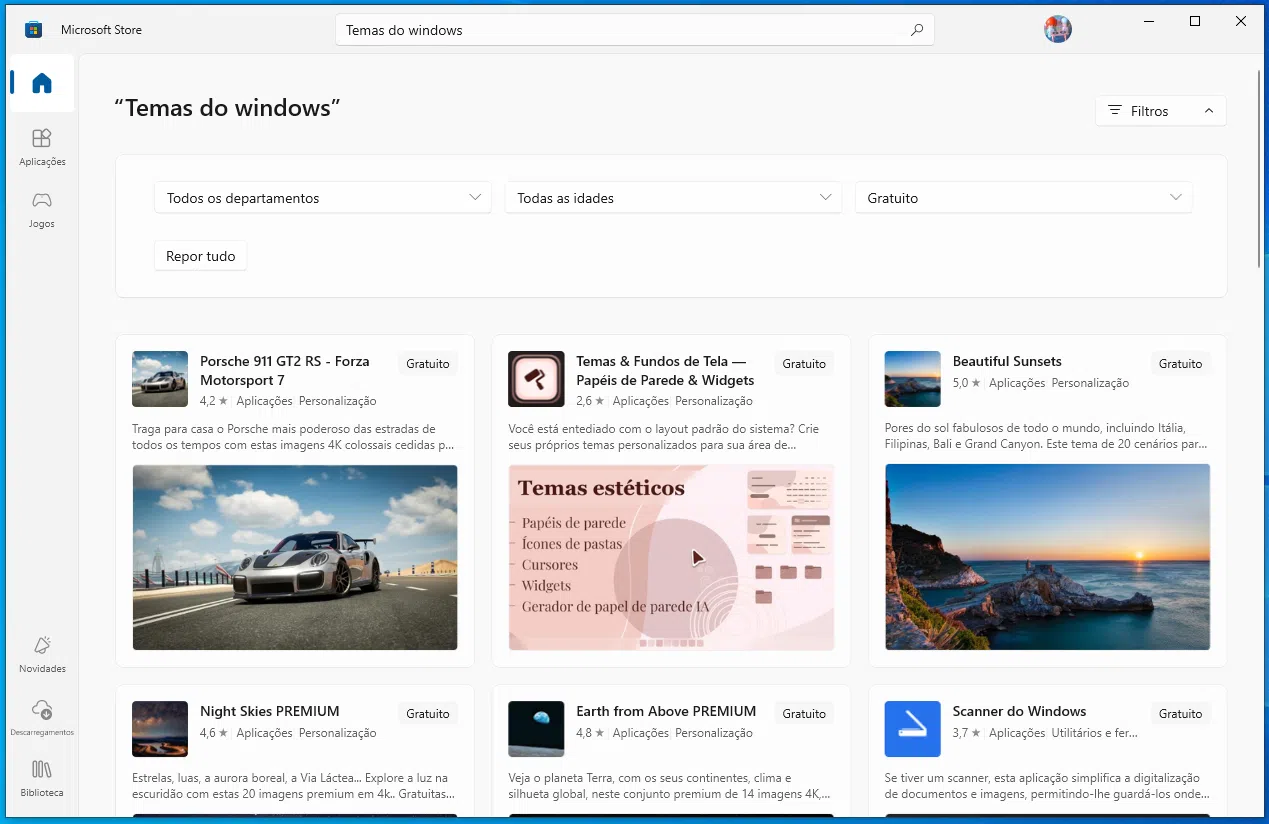Click description starting Estrelas, luas, a aurora boreal

coord(291,786)
